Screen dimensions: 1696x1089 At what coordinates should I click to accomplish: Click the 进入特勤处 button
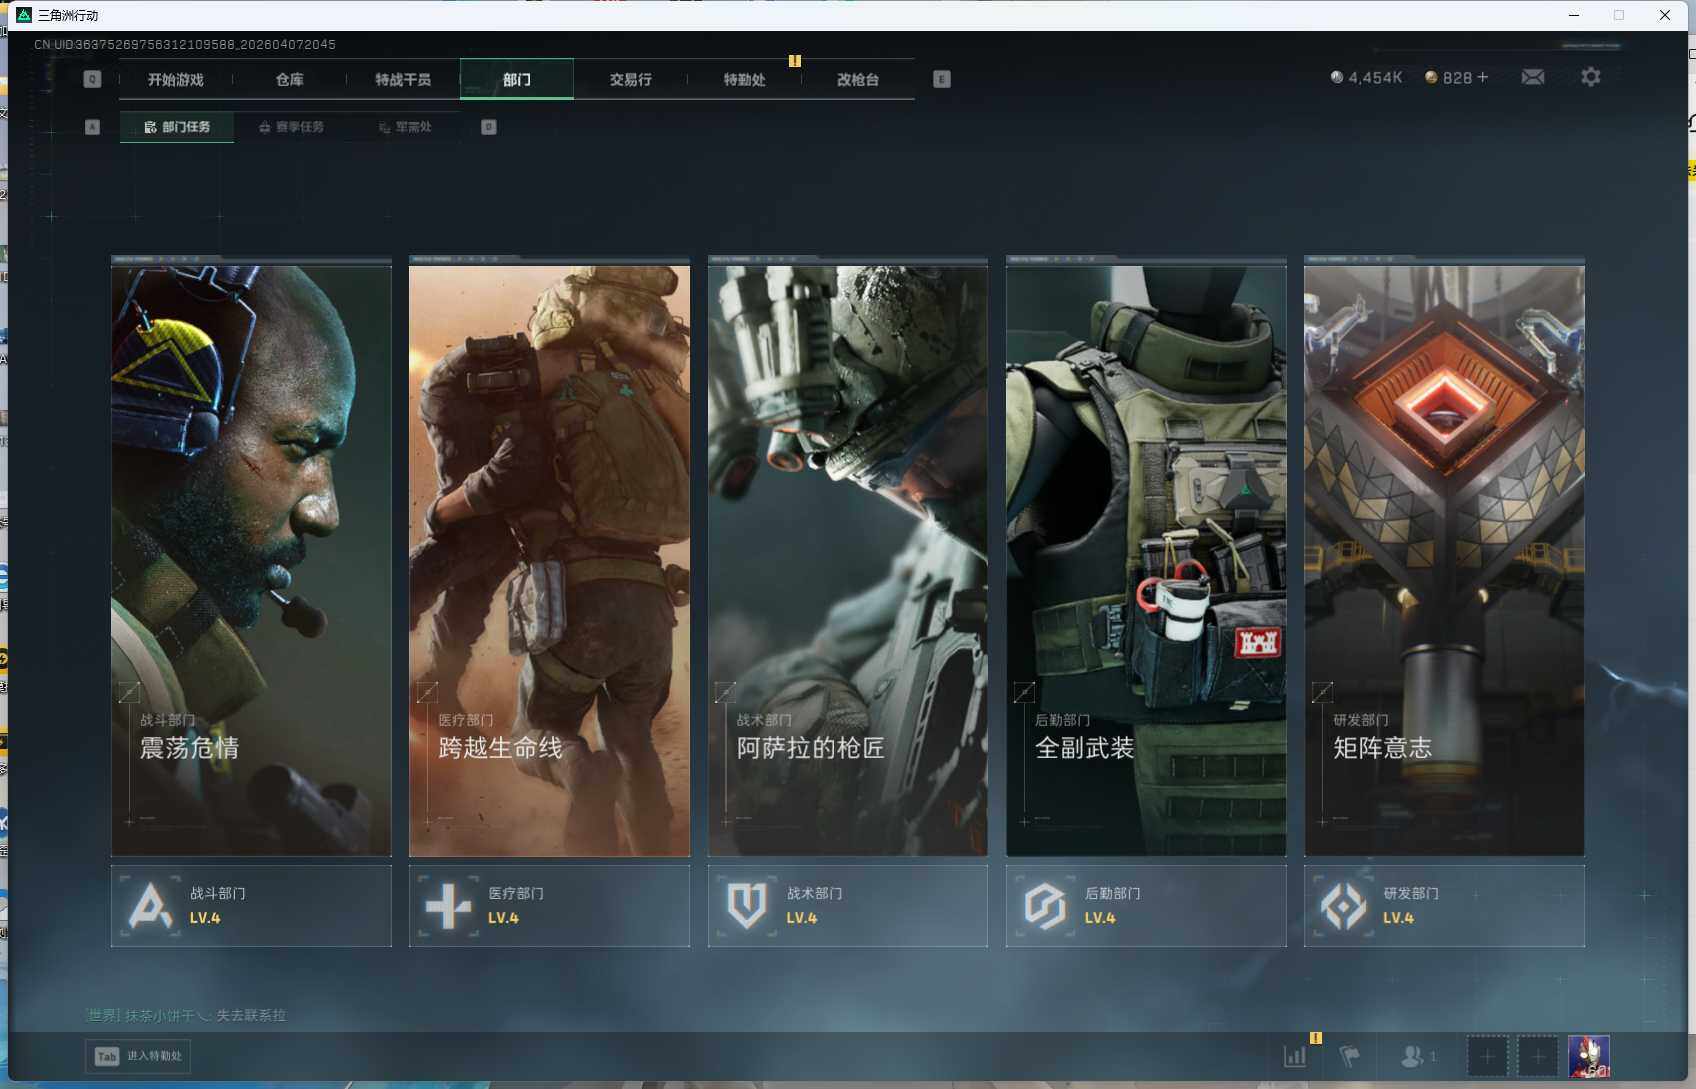coord(138,1056)
